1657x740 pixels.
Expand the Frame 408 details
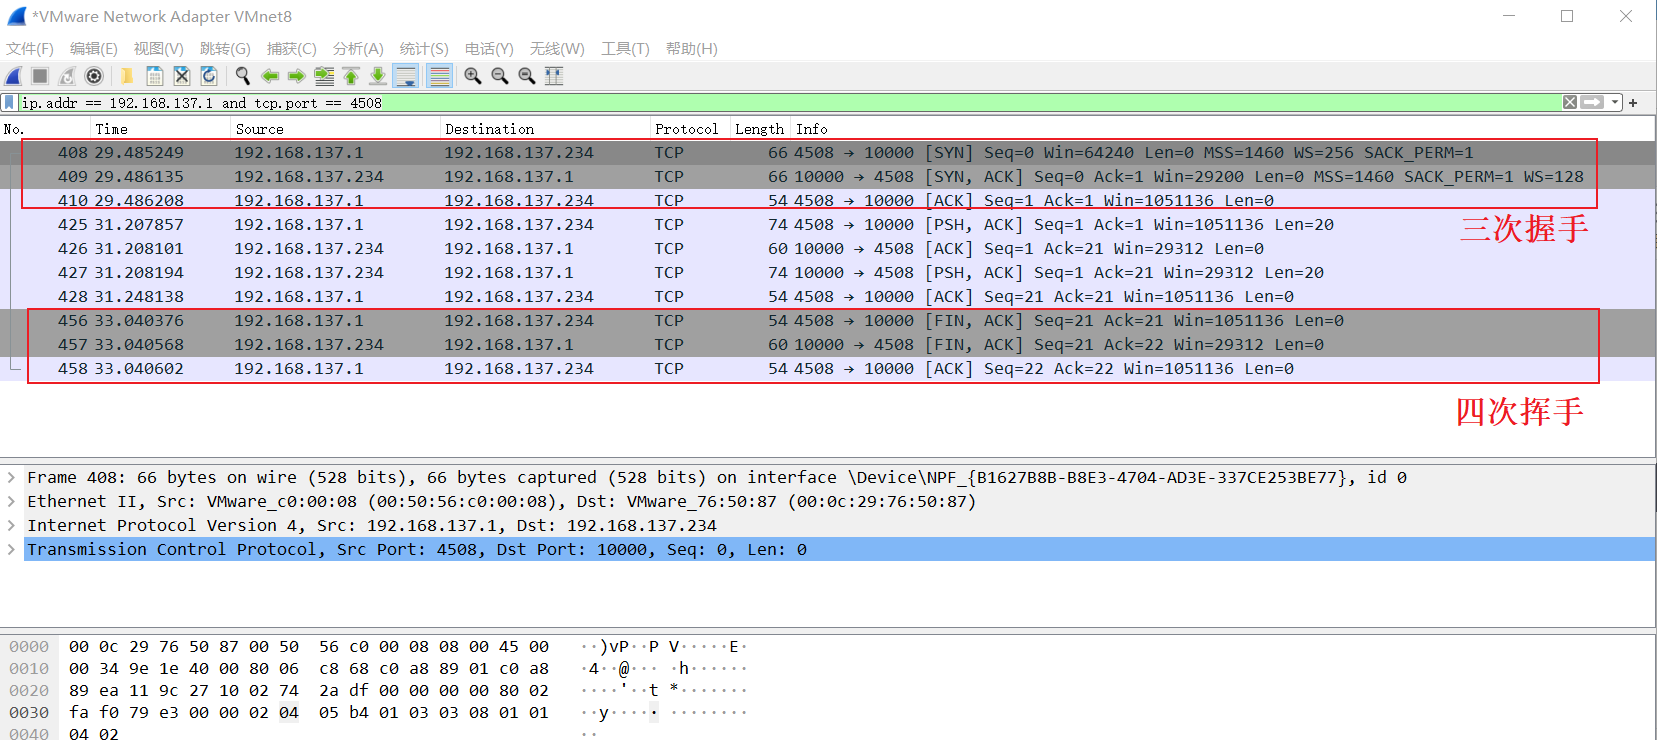point(11,478)
